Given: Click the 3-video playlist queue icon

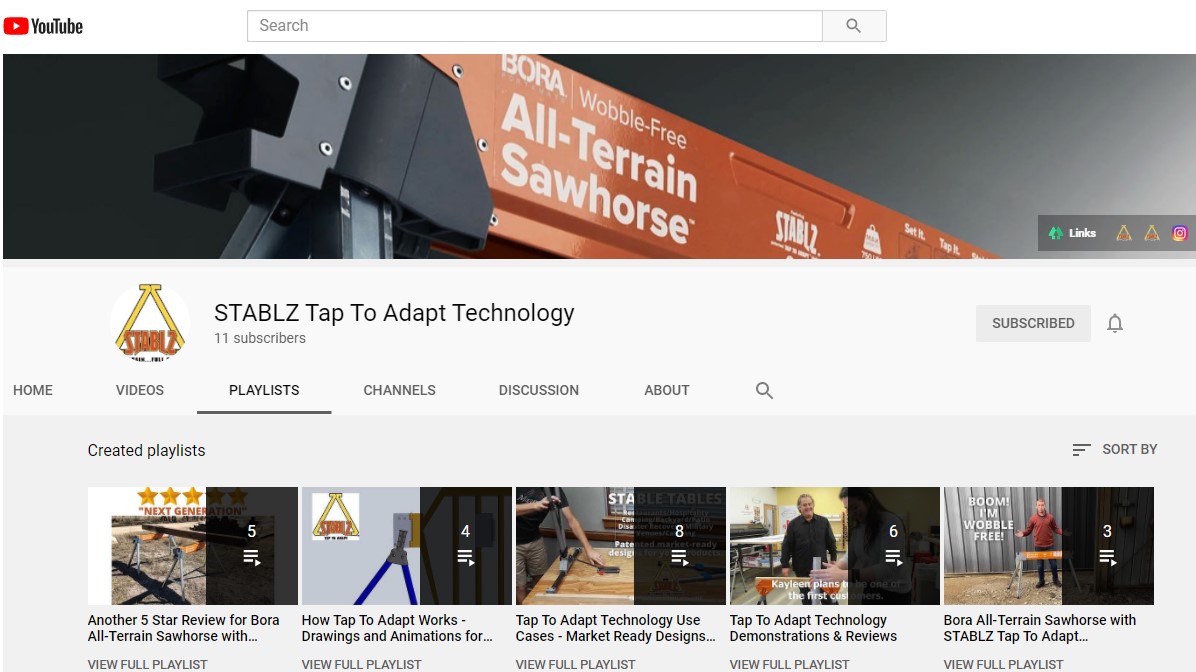Looking at the screenshot, I should coord(1108,558).
